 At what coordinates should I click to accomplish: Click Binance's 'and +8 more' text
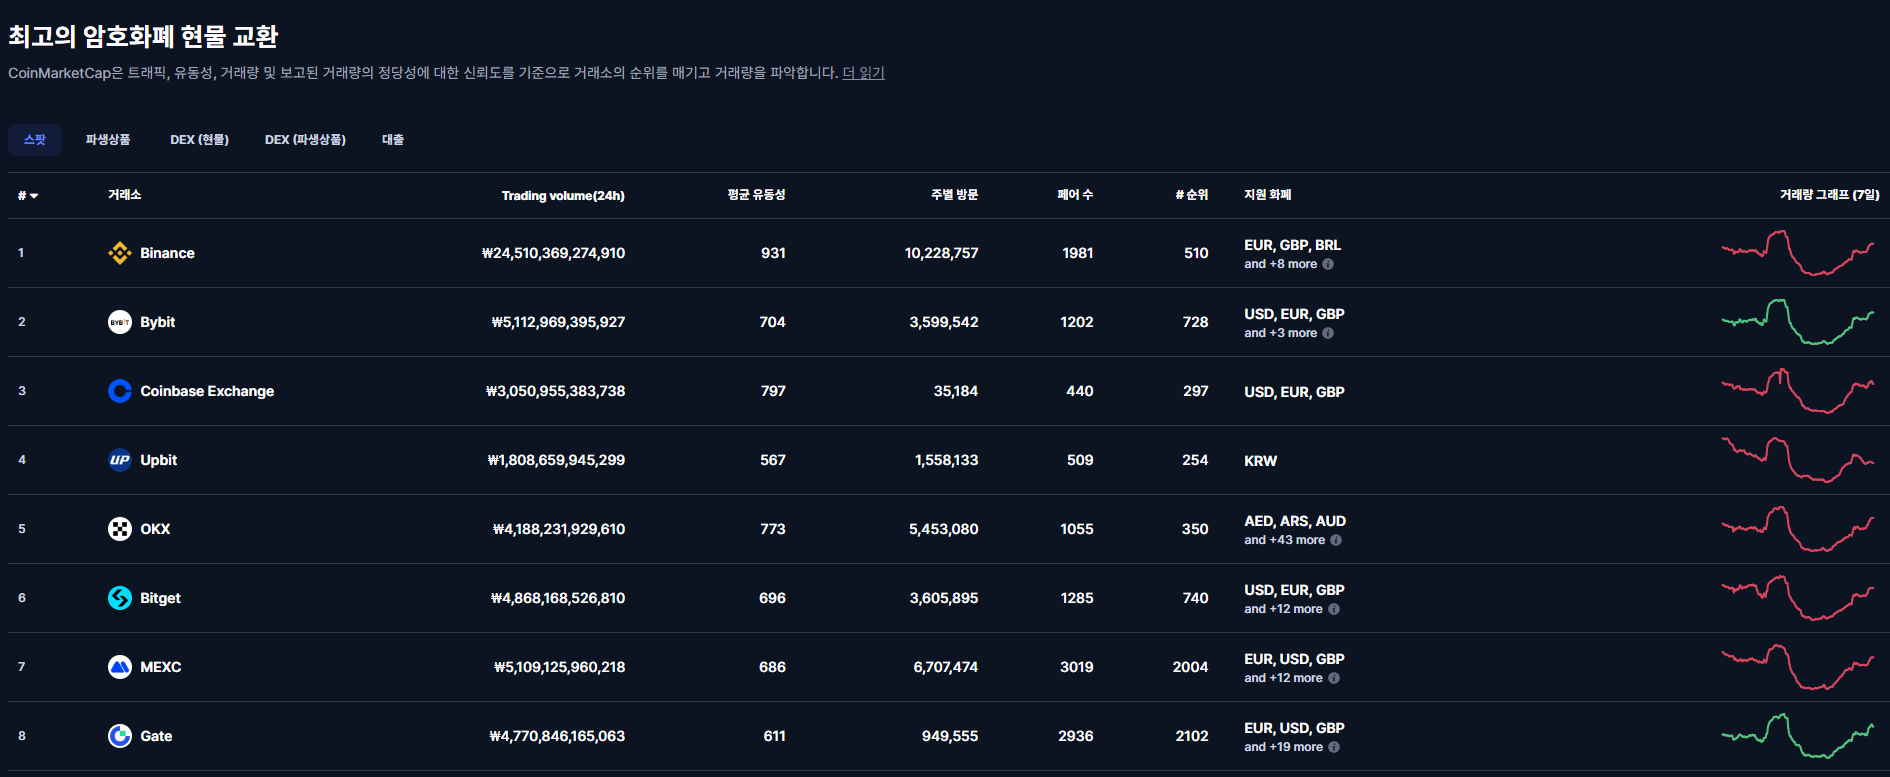pyautogui.click(x=1280, y=264)
